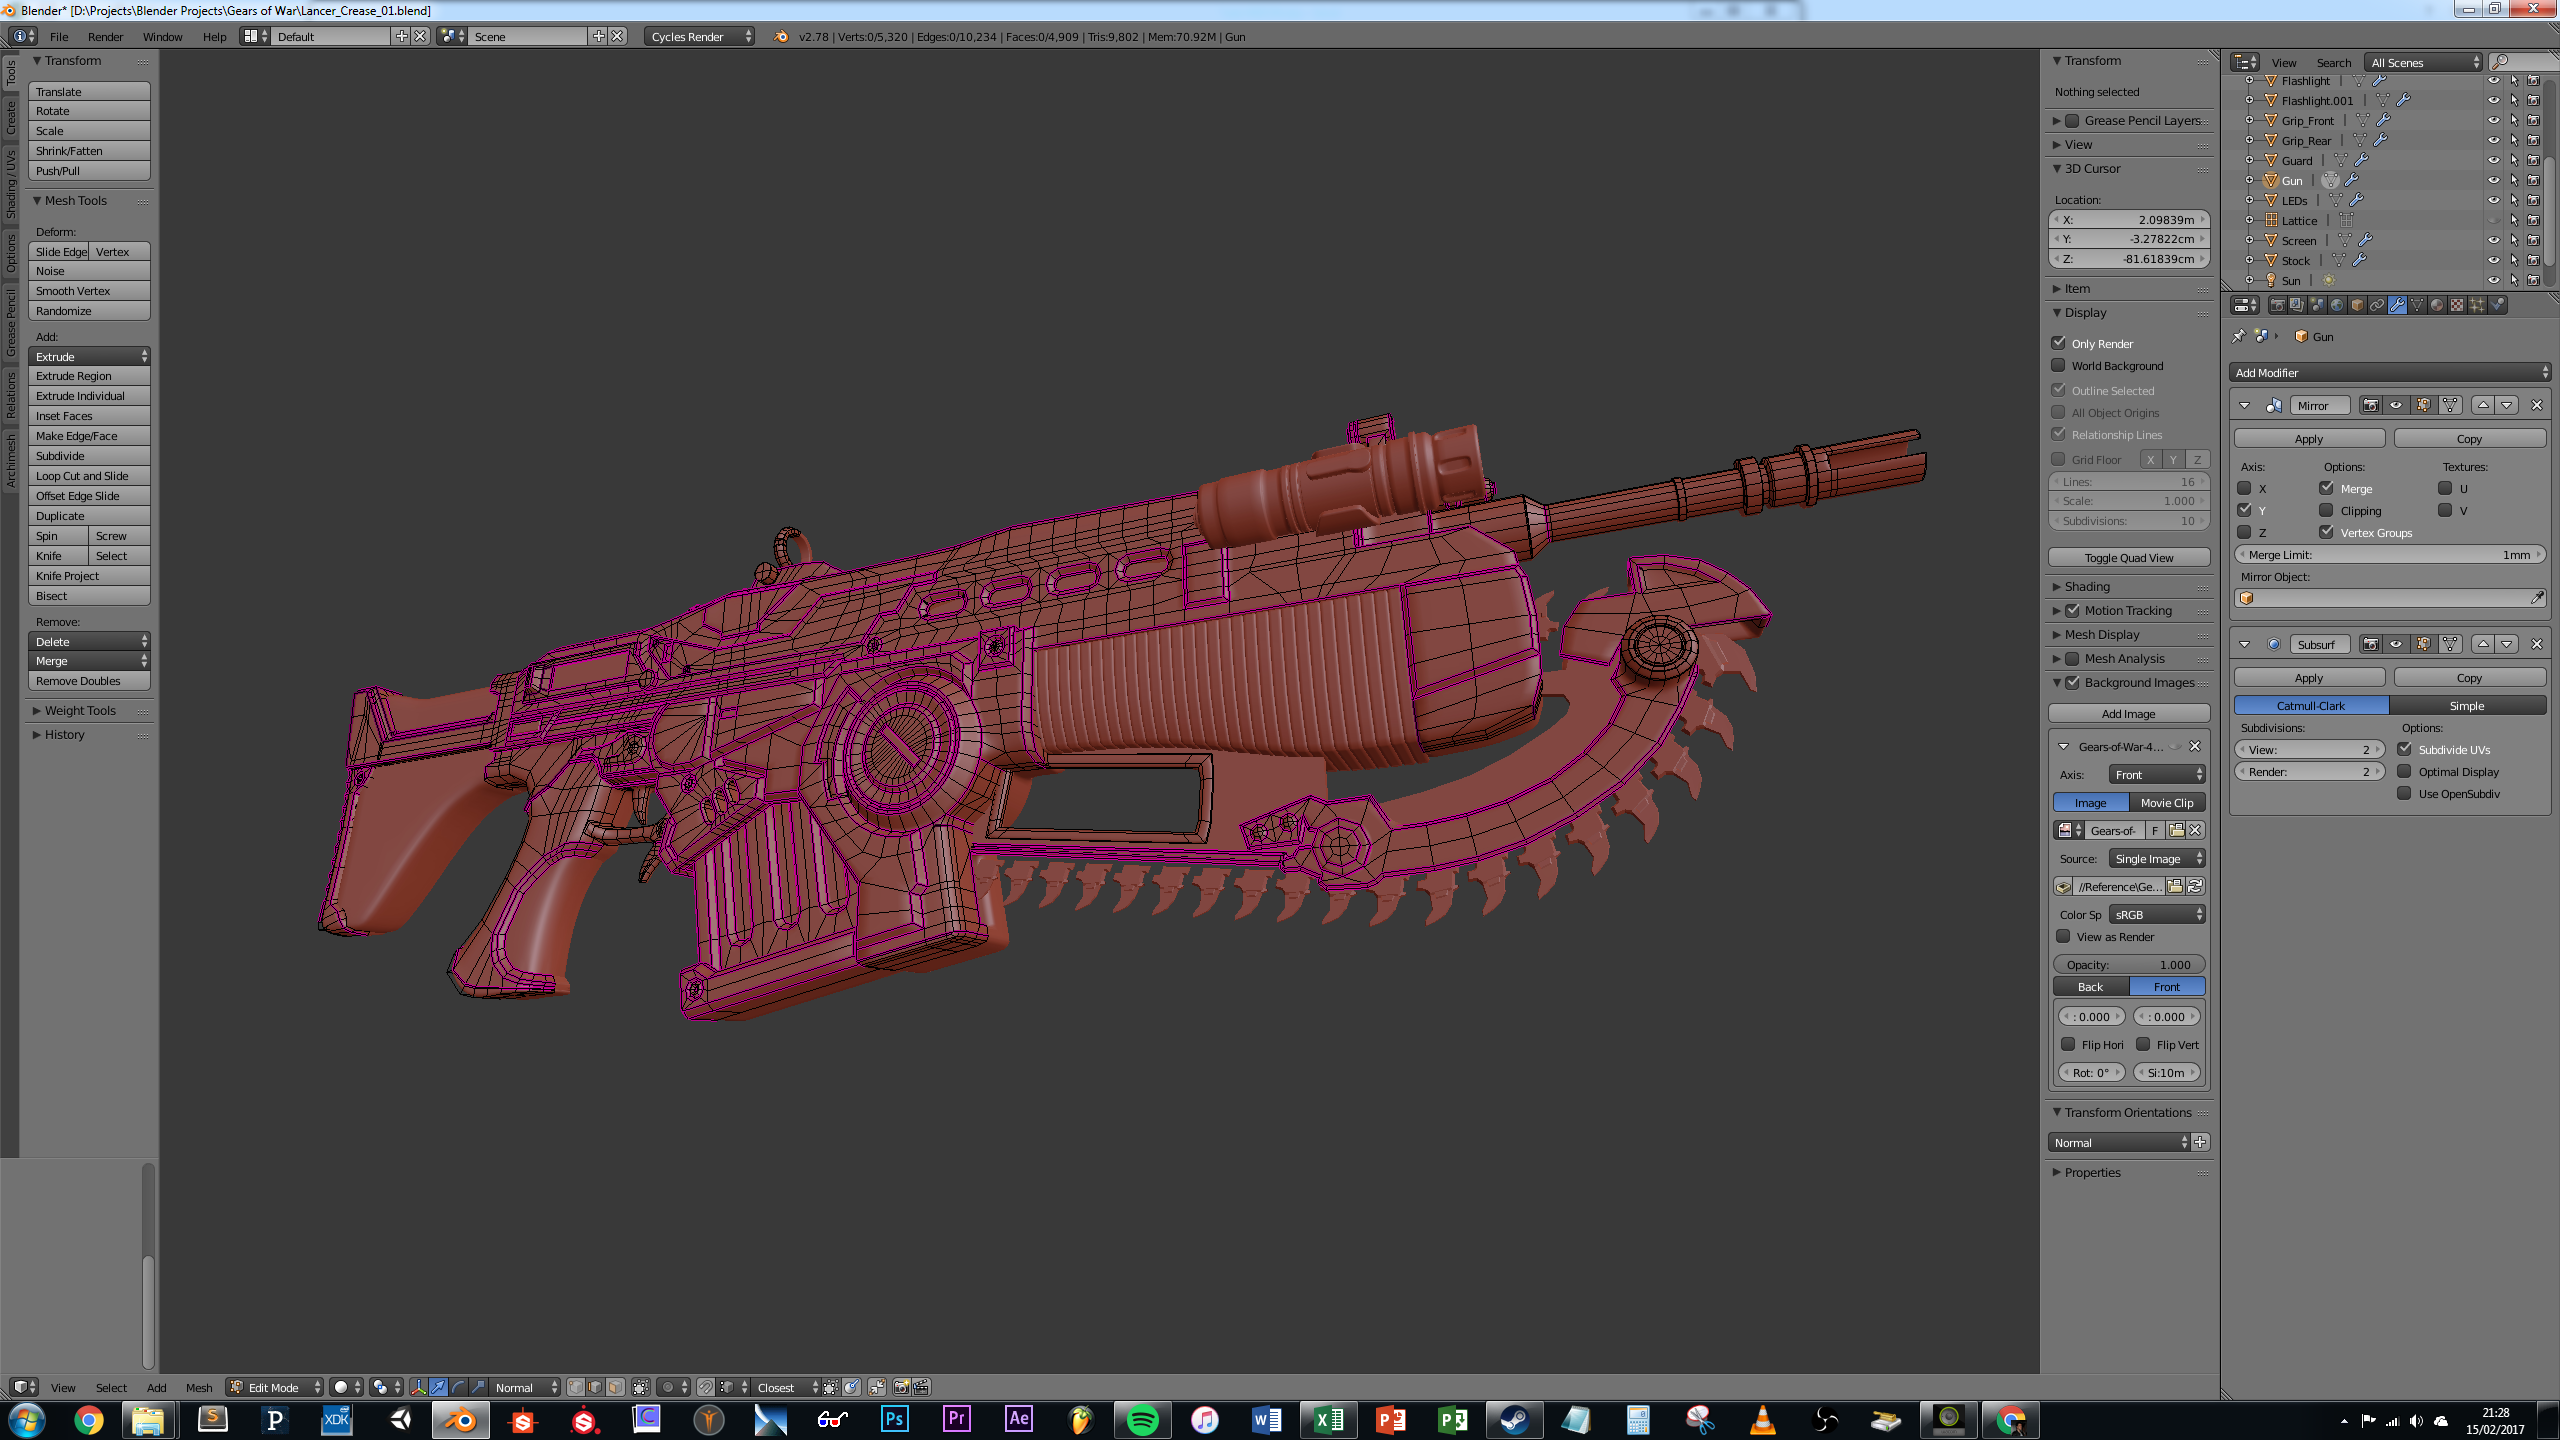Launch Photoshop from the taskbar

click(x=894, y=1419)
